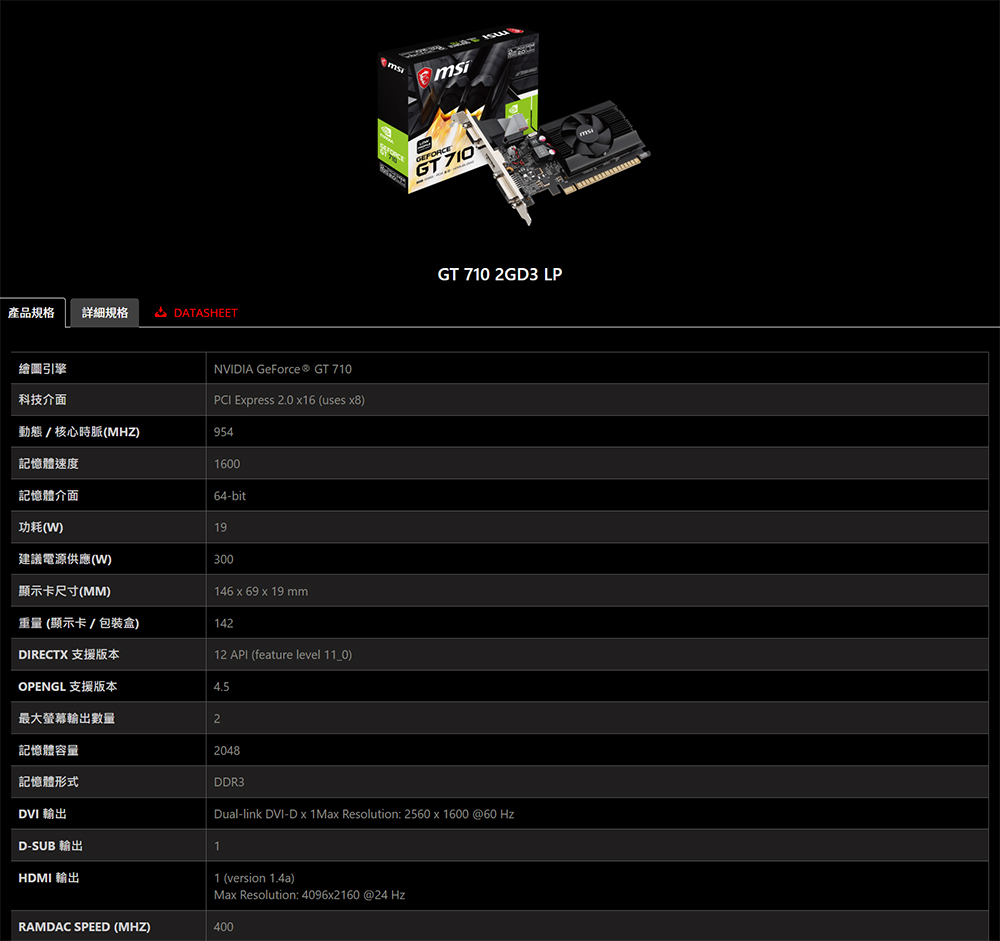Click the OpenGL value 4.5
Image resolution: width=1000 pixels, height=941 pixels.
221,687
